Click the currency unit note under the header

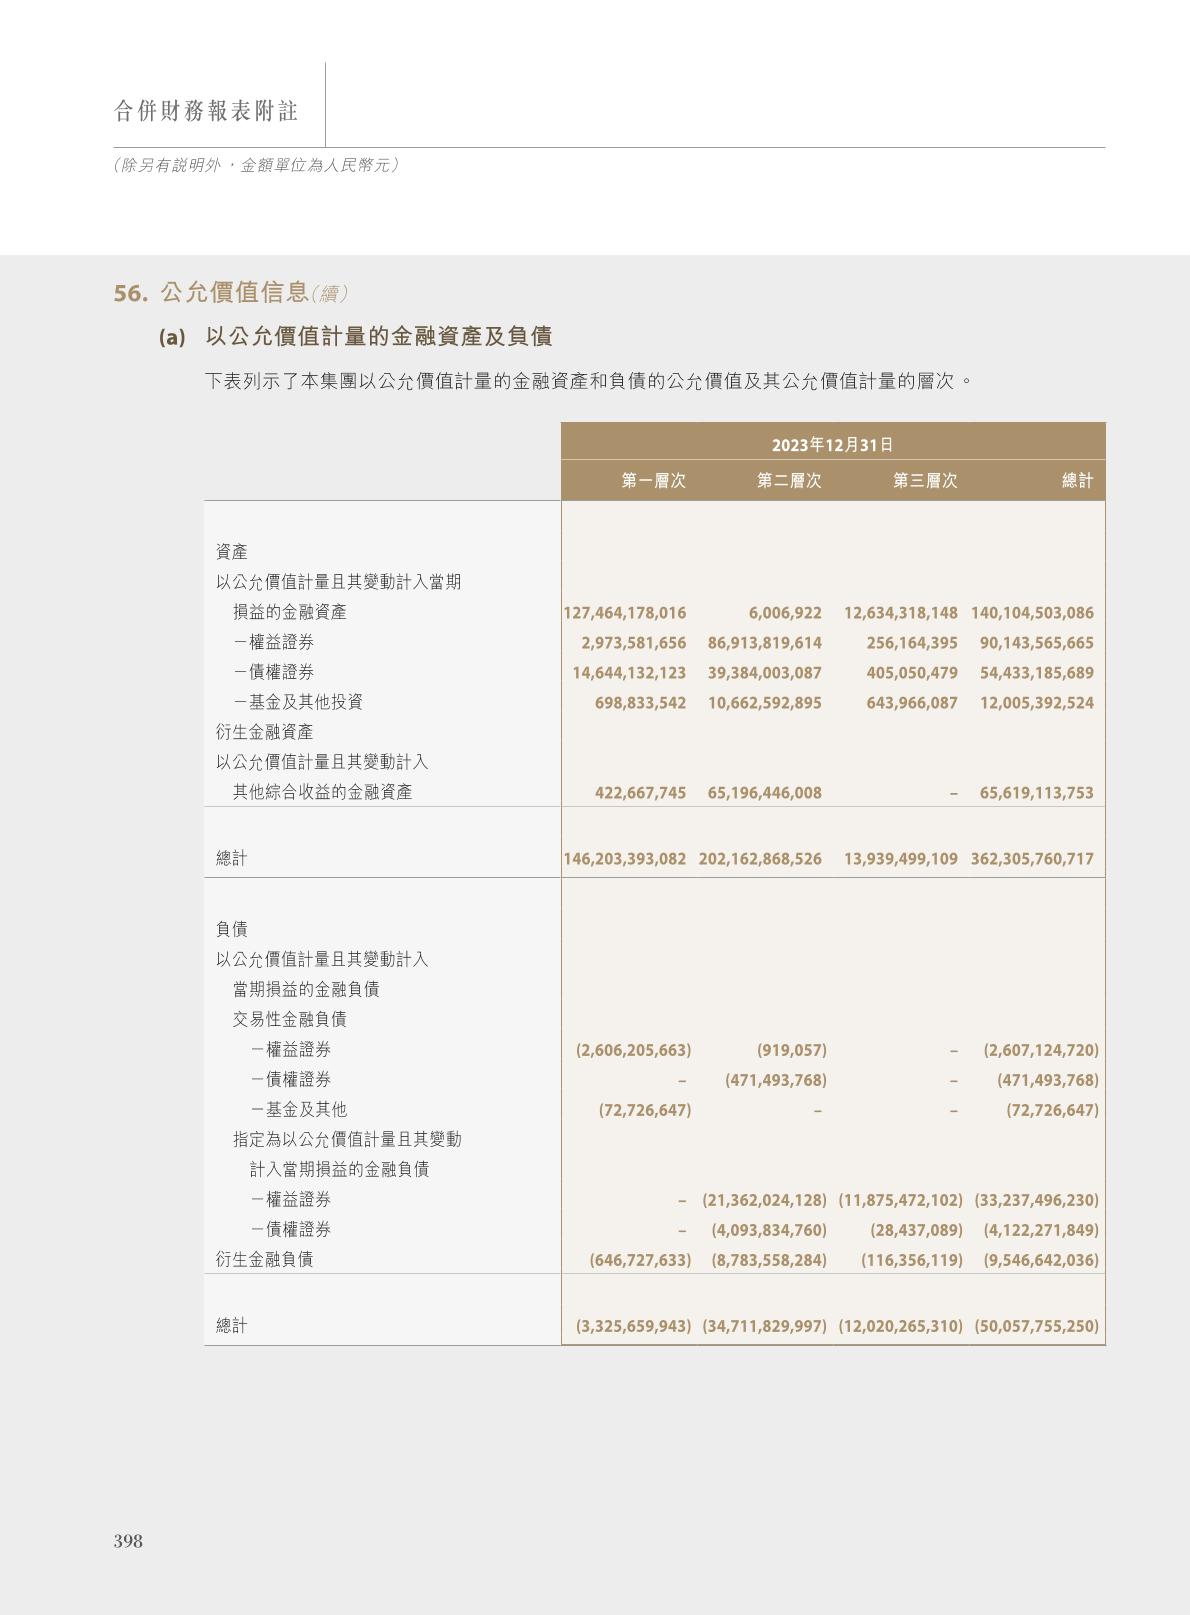(256, 165)
